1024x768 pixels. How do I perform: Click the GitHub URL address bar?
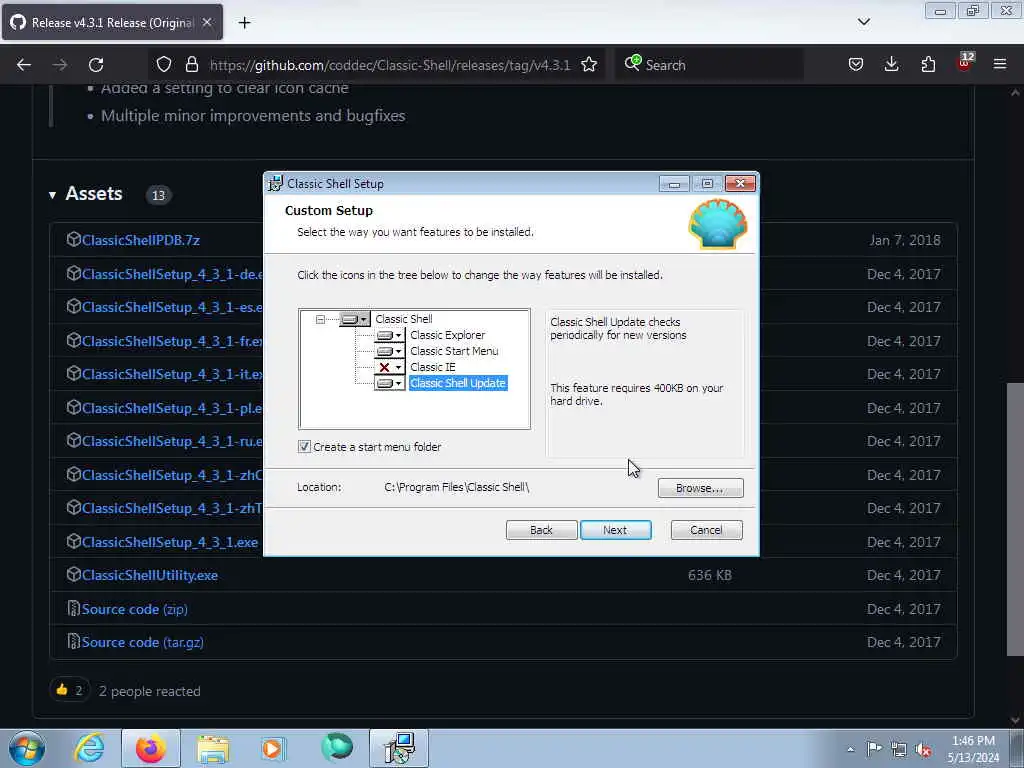click(390, 65)
